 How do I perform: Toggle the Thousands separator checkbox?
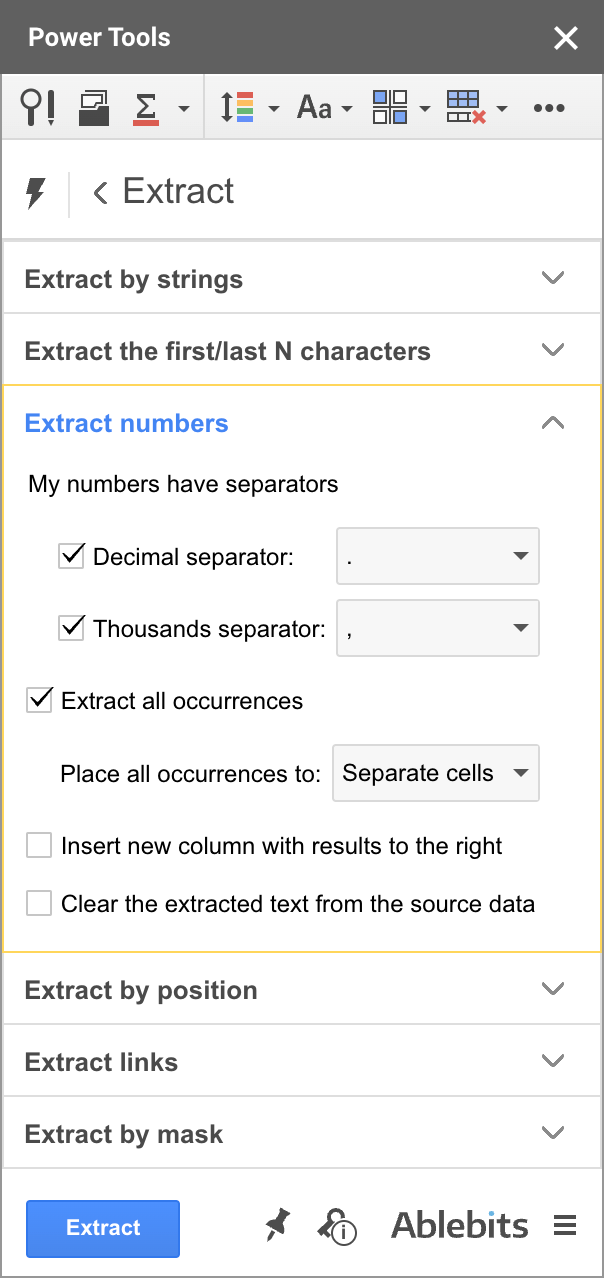tap(71, 628)
